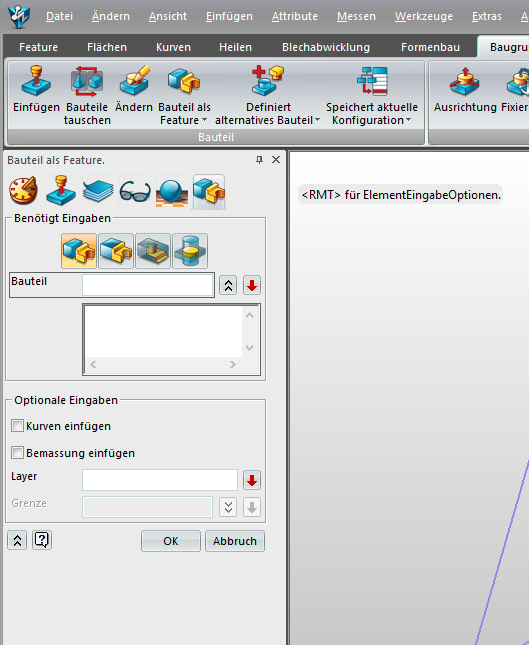This screenshot has height=645, width=529.
Task: Toggle Bemassung einfügen checkbox
Action: pos(17,453)
